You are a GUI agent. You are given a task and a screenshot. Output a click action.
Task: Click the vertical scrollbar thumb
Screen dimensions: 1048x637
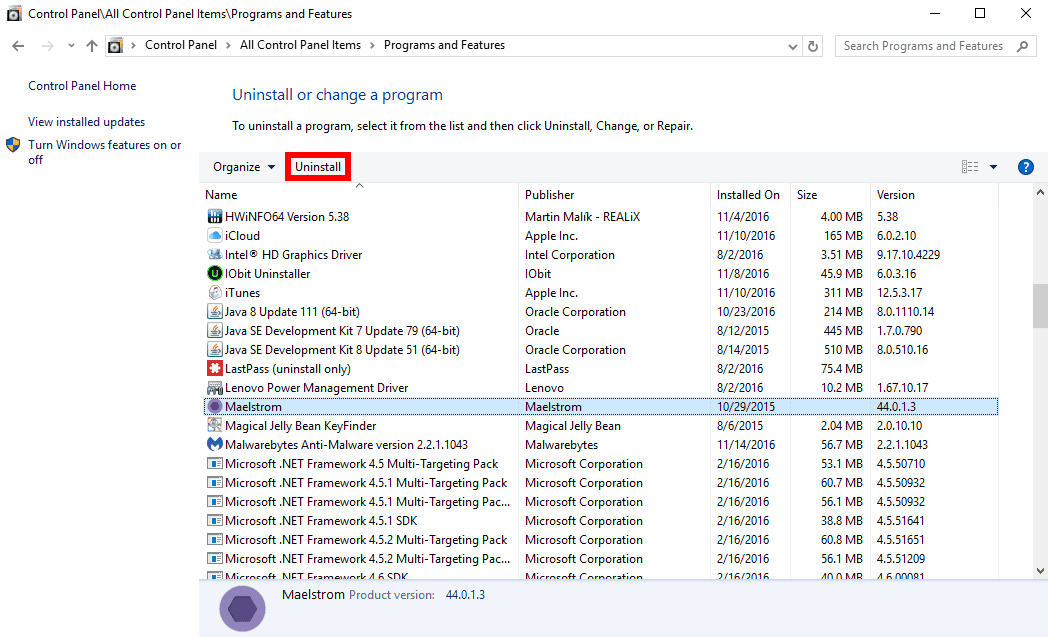pos(1040,306)
